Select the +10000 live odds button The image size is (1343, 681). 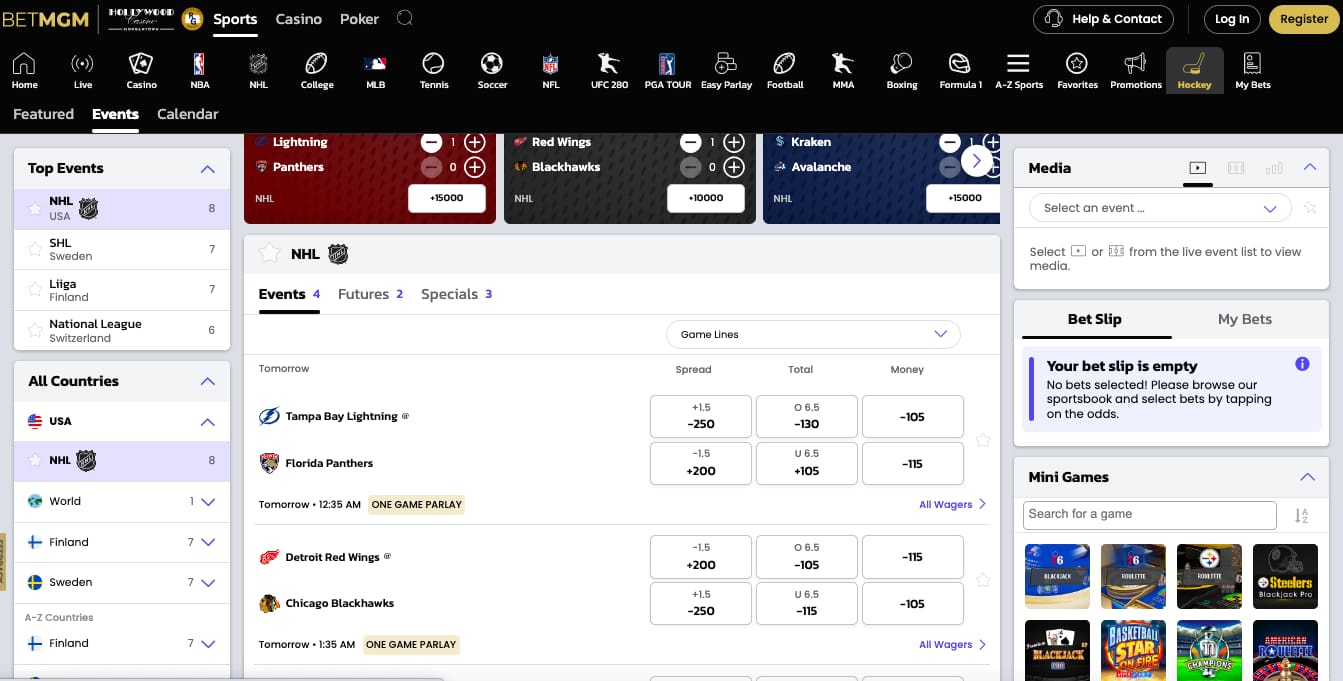[706, 198]
